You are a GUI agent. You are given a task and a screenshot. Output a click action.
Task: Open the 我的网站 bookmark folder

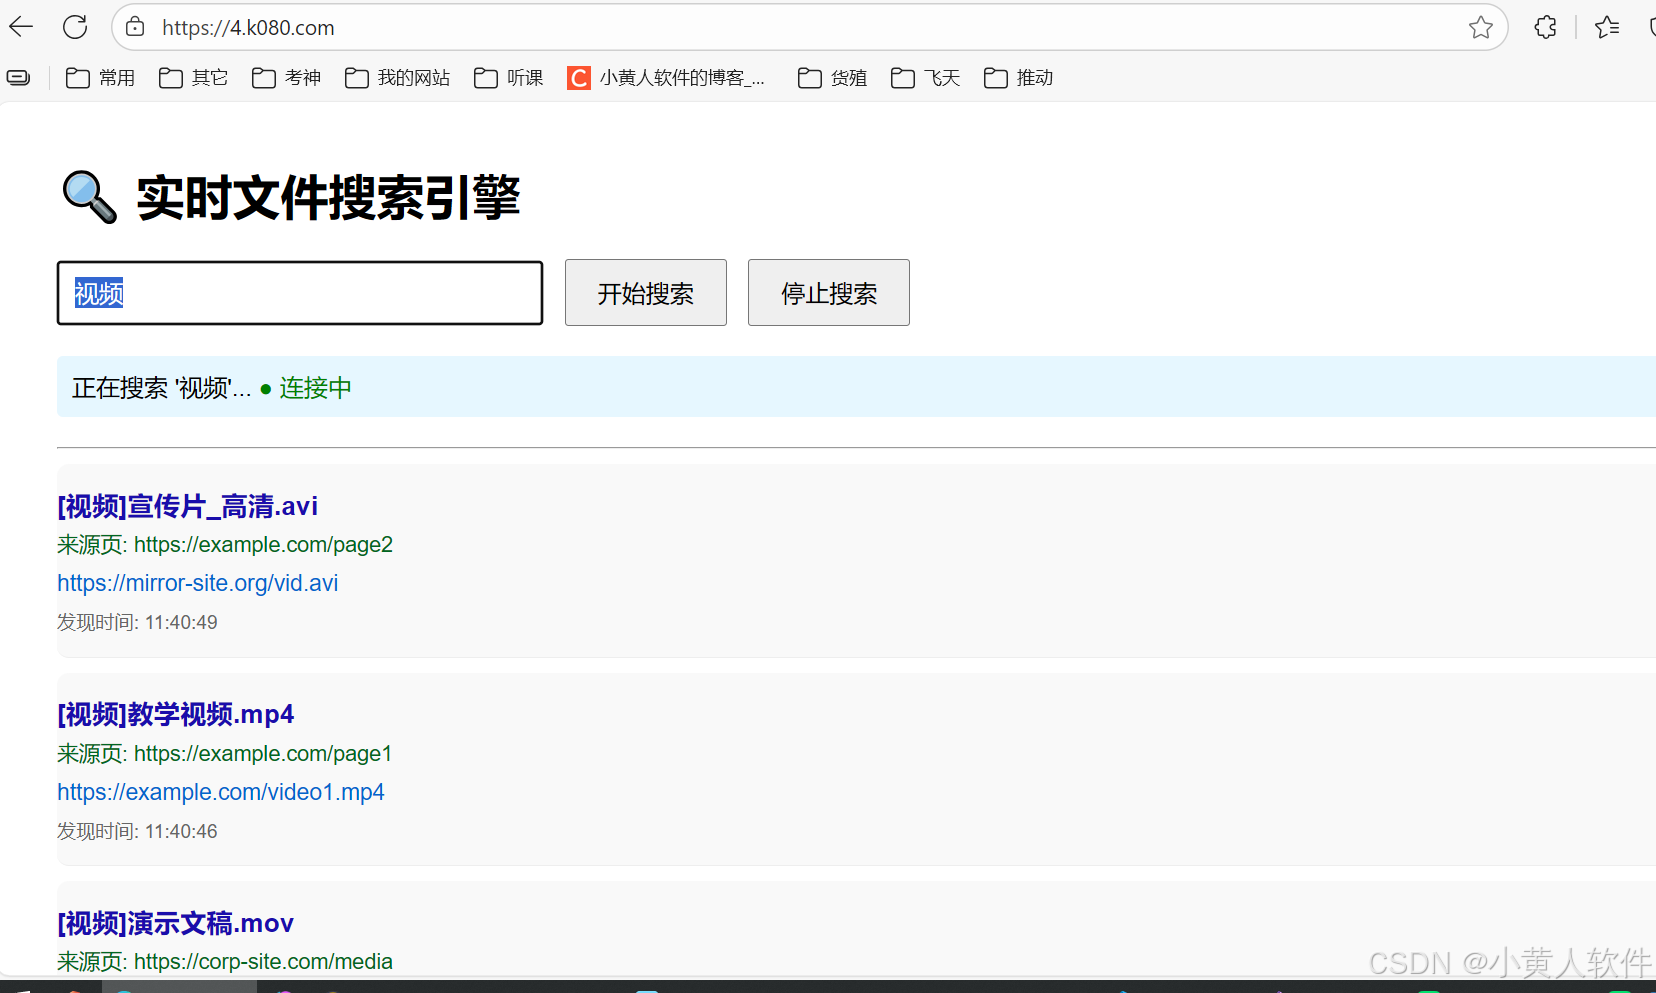tap(397, 78)
